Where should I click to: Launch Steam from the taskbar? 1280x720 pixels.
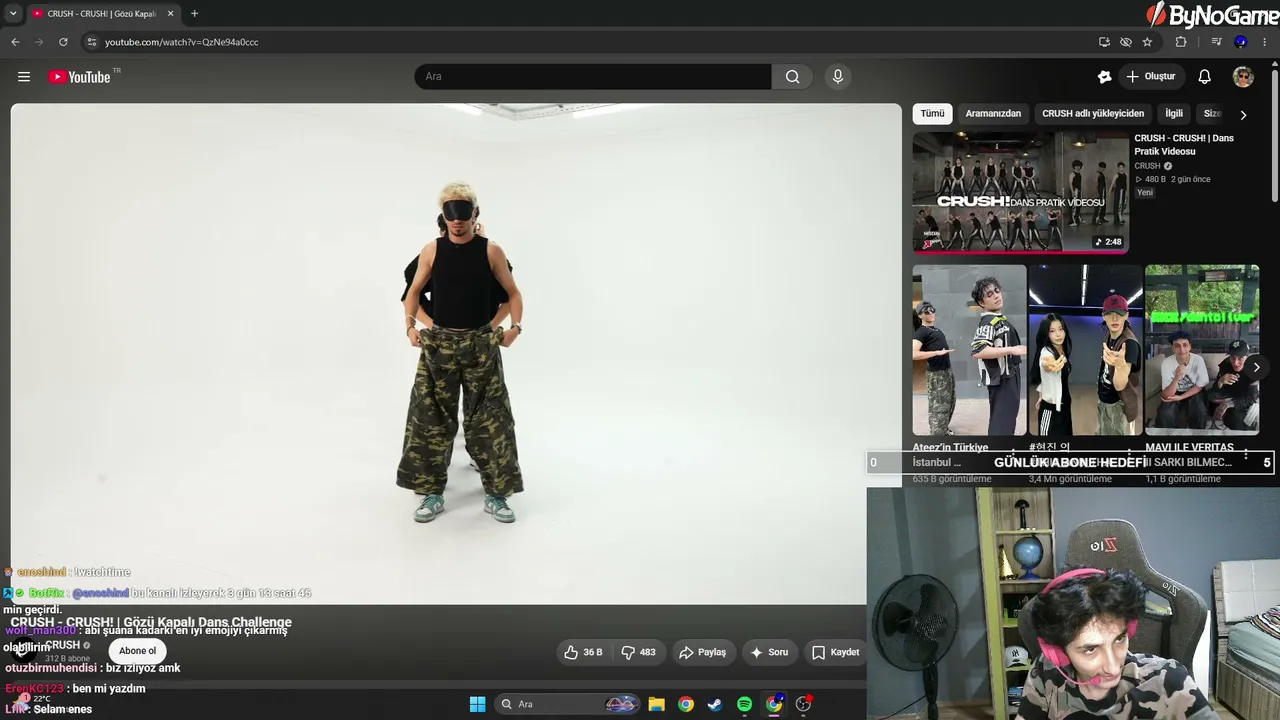tap(715, 704)
